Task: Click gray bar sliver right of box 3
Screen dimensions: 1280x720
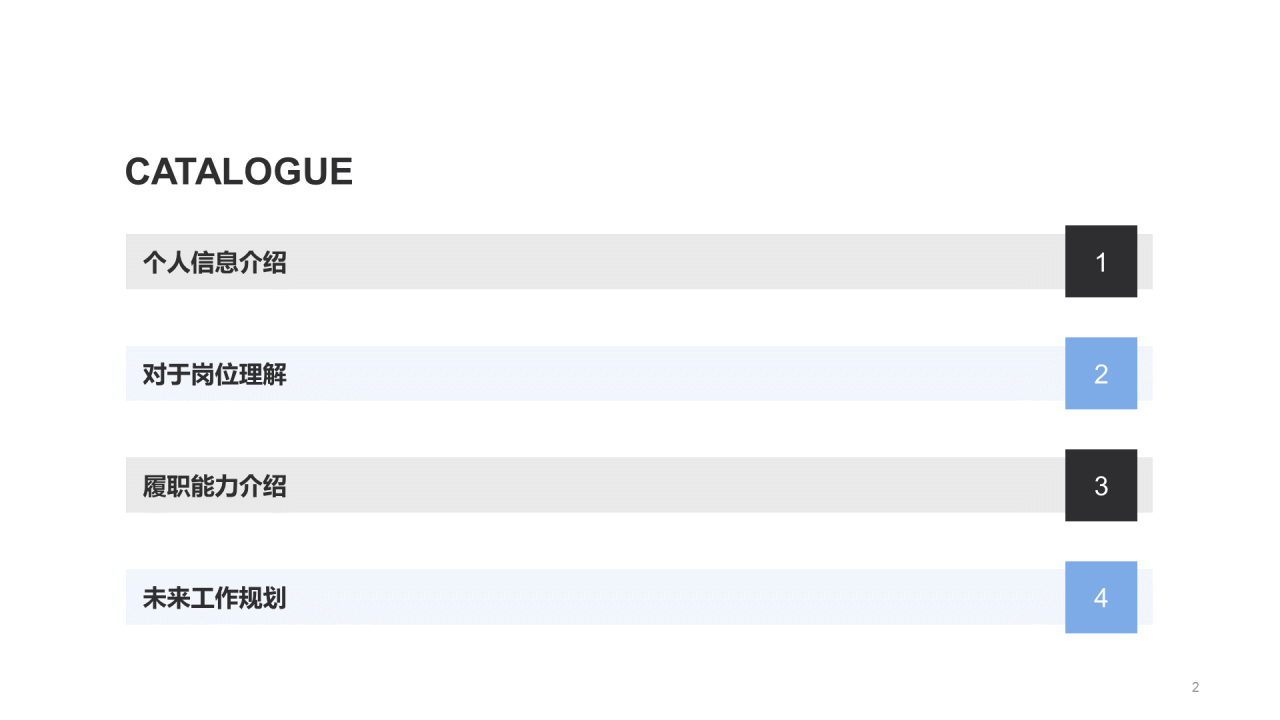Action: 1145,485
